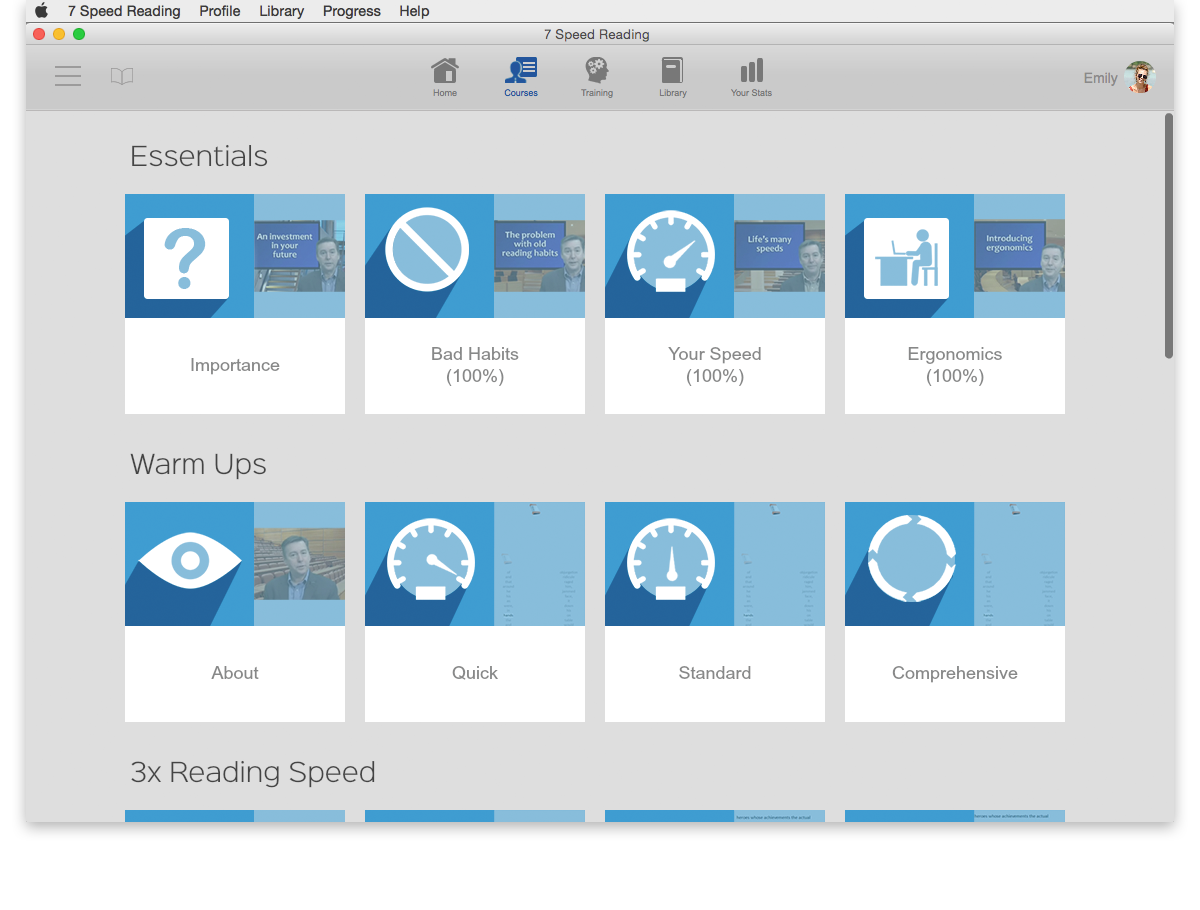The height and width of the screenshot is (910, 1200).
Task: Click the 3x Reading Speed heading
Action: (x=253, y=772)
